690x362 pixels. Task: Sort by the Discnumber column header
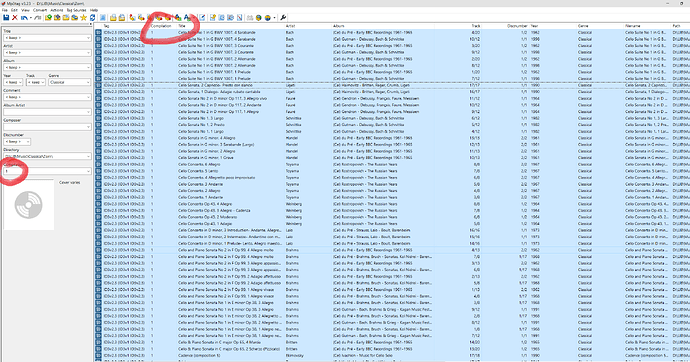tap(517, 26)
